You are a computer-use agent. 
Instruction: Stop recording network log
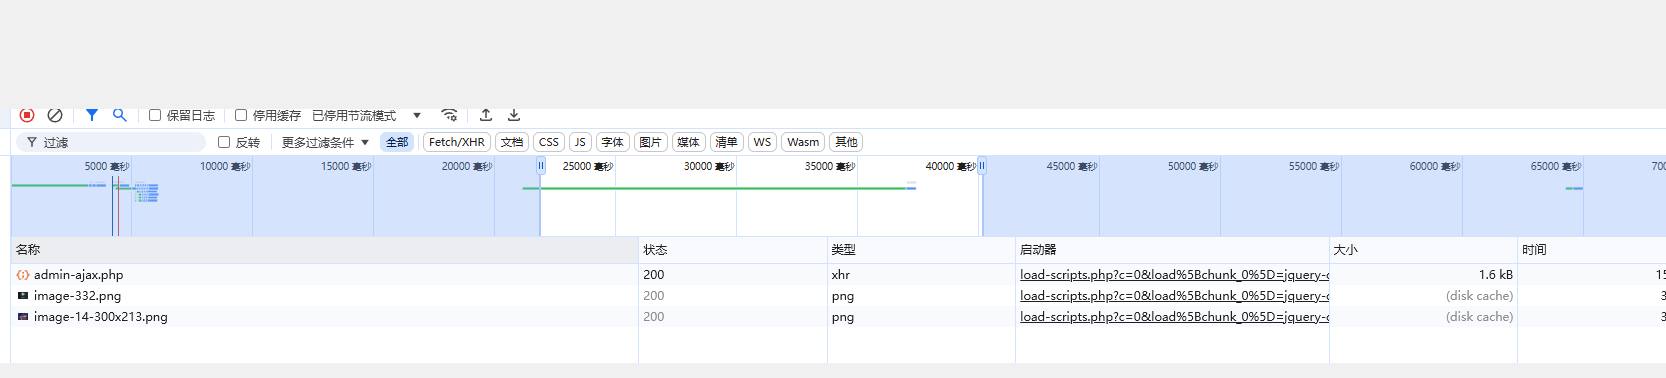[27, 115]
